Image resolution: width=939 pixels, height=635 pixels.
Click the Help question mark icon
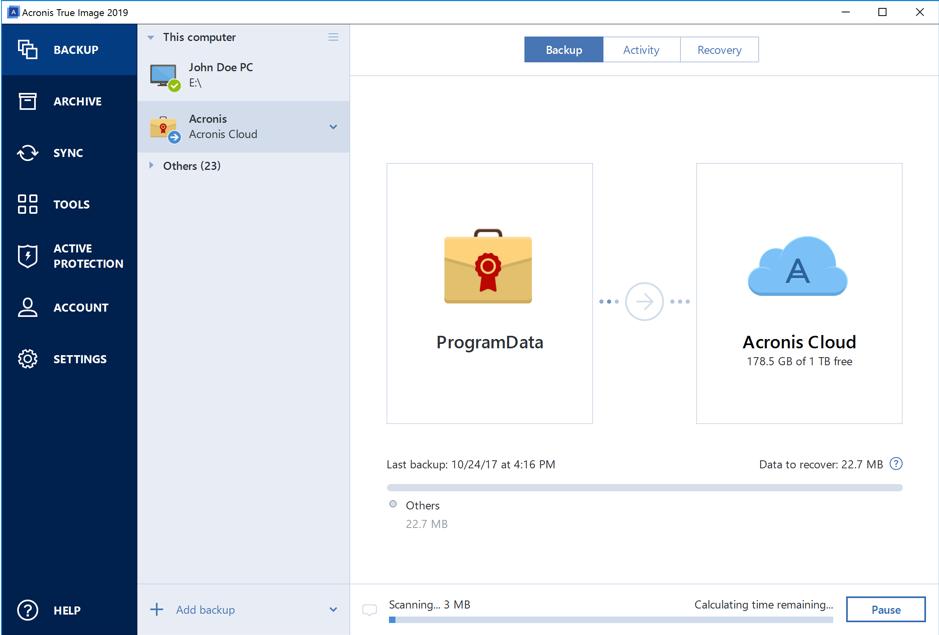coord(28,610)
